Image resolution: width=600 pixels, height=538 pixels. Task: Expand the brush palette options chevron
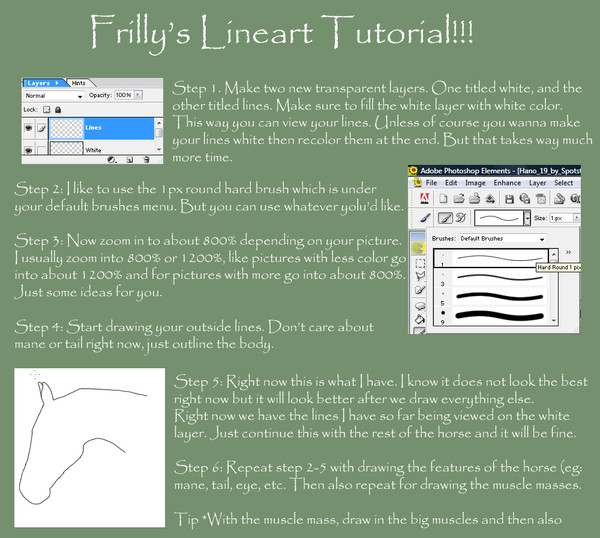(x=569, y=252)
